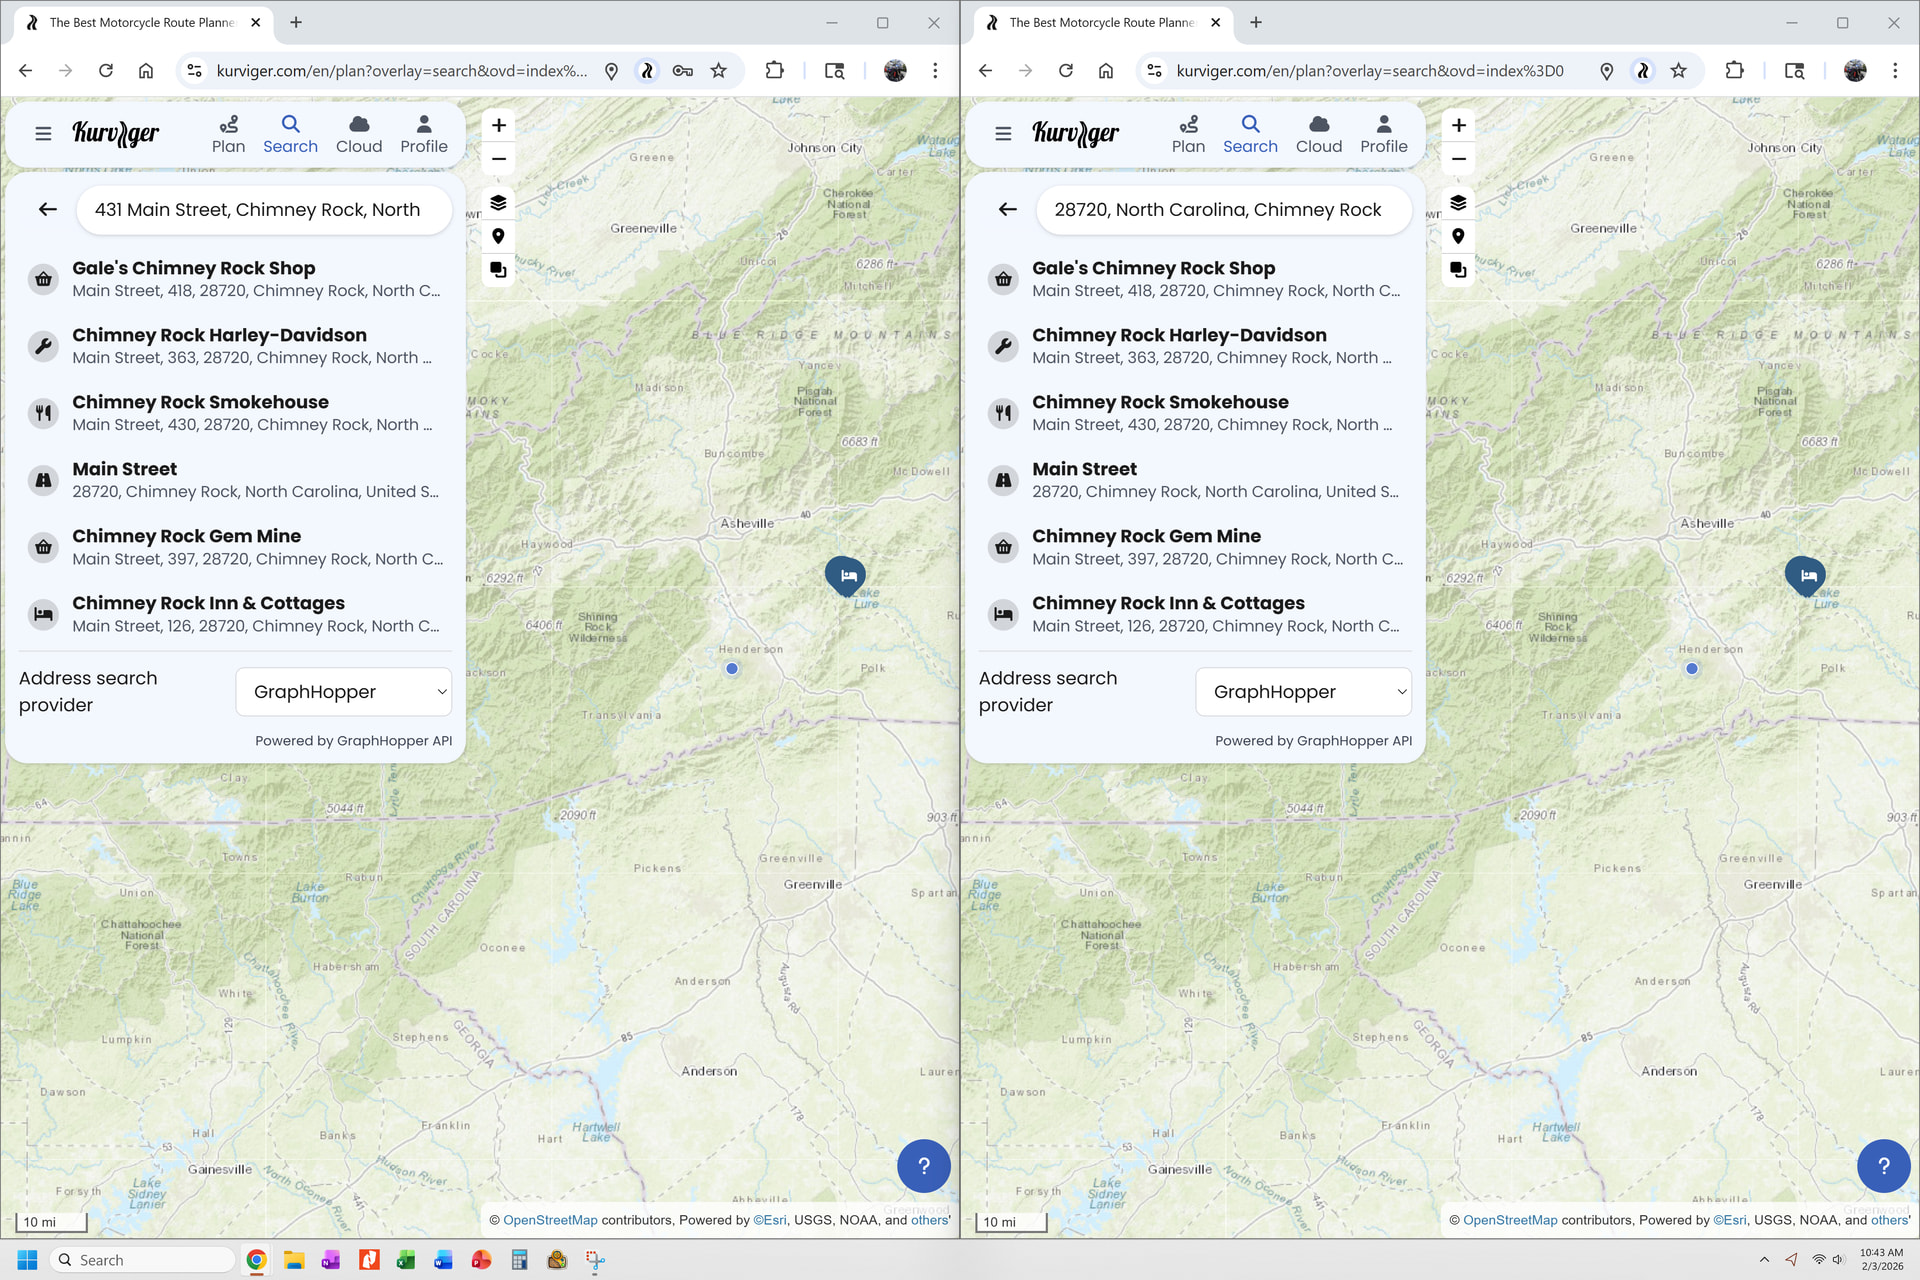Screen dimensions: 1920x1280
Task: Open the OpenStreetMap attribution link on left map
Action: (550, 1220)
